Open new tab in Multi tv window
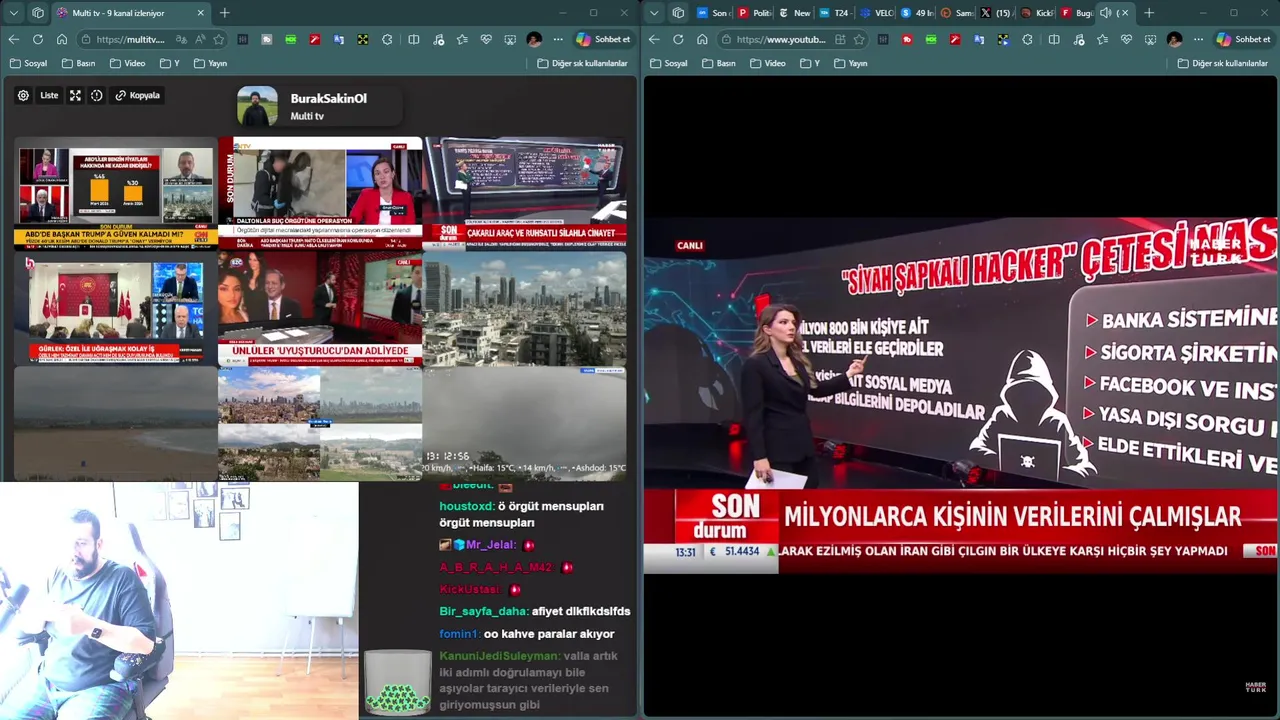This screenshot has height=720, width=1280. pyautogui.click(x=224, y=13)
